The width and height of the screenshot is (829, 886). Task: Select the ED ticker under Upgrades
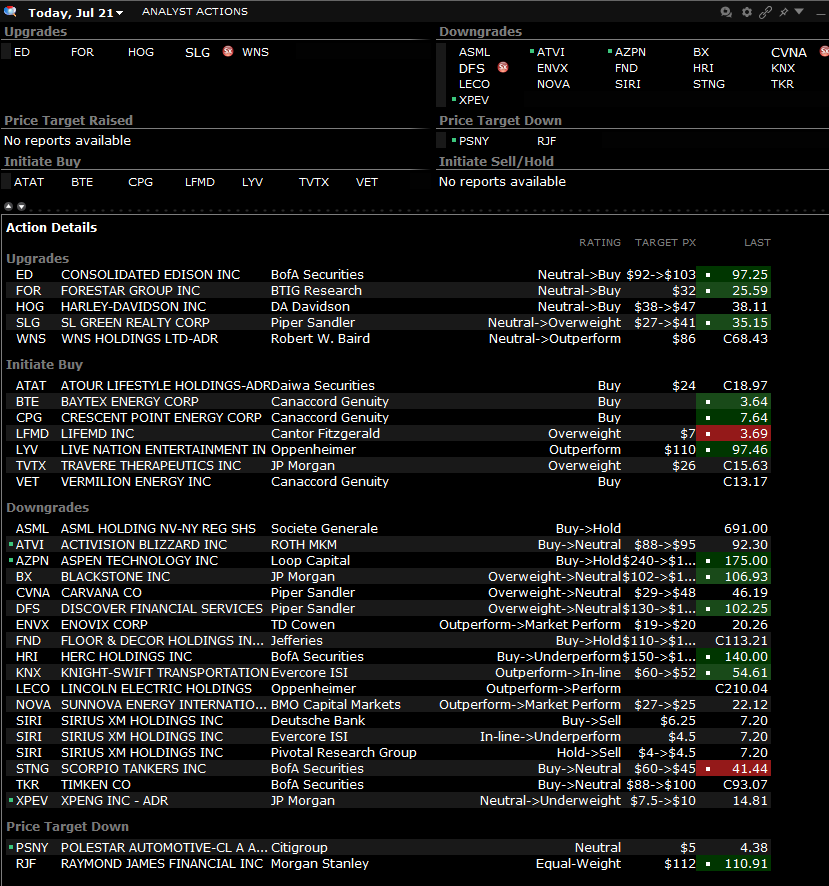click(22, 51)
